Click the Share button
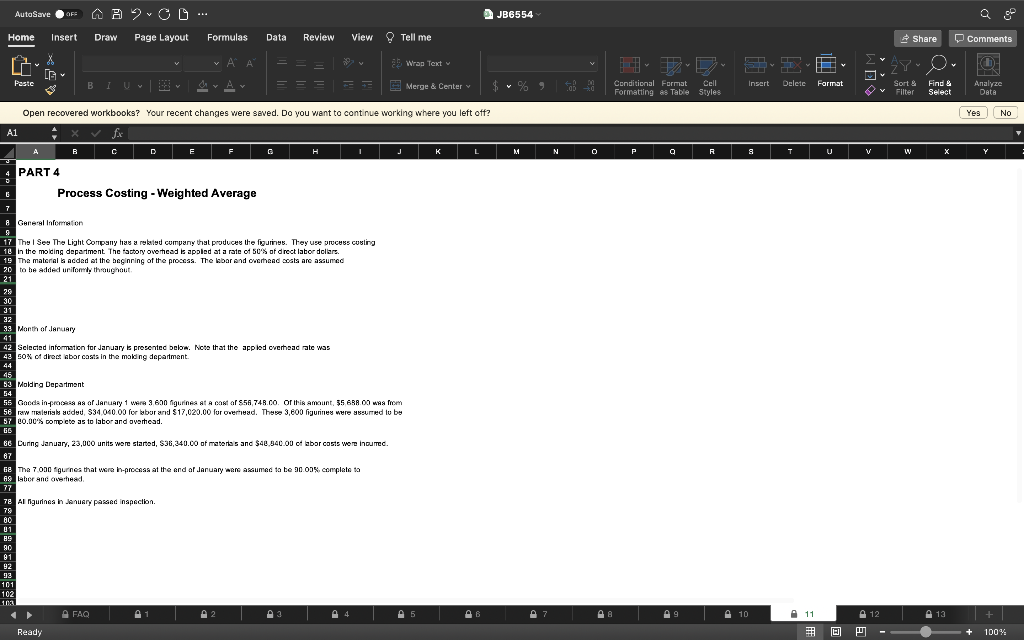1024x640 pixels. [918, 39]
